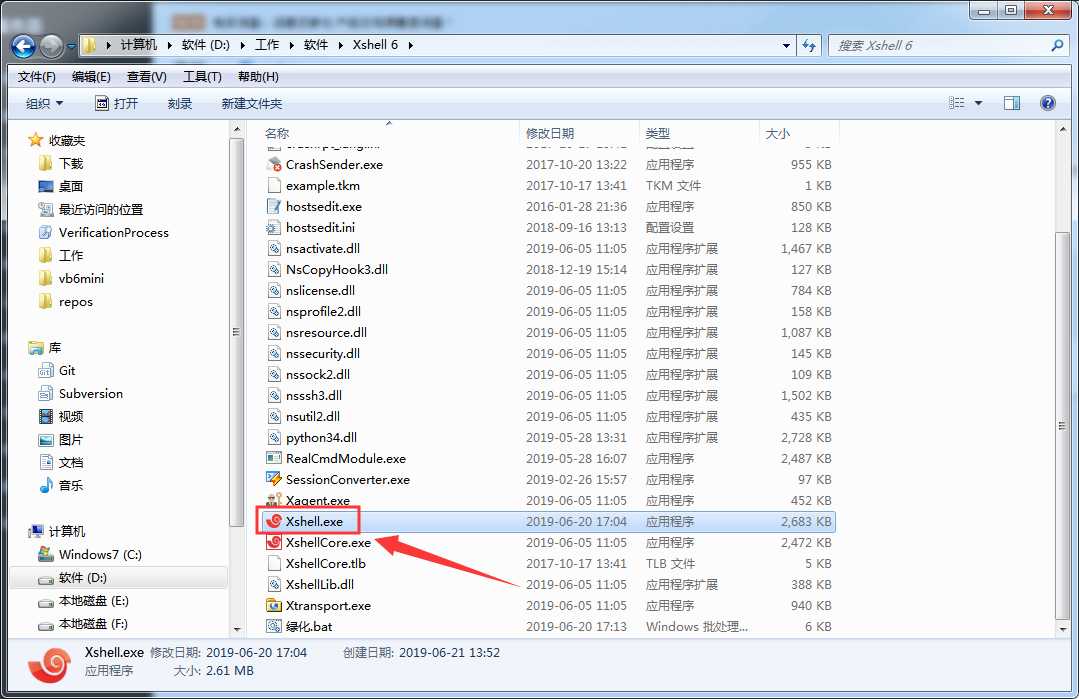
Task: Open vb6mini folder in favorites
Action: pos(81,279)
